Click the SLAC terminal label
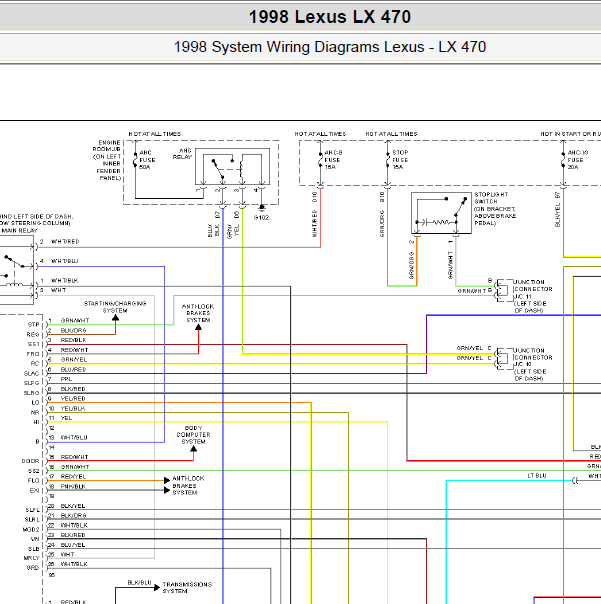Image resolution: width=601 pixels, height=604 pixels. point(32,374)
